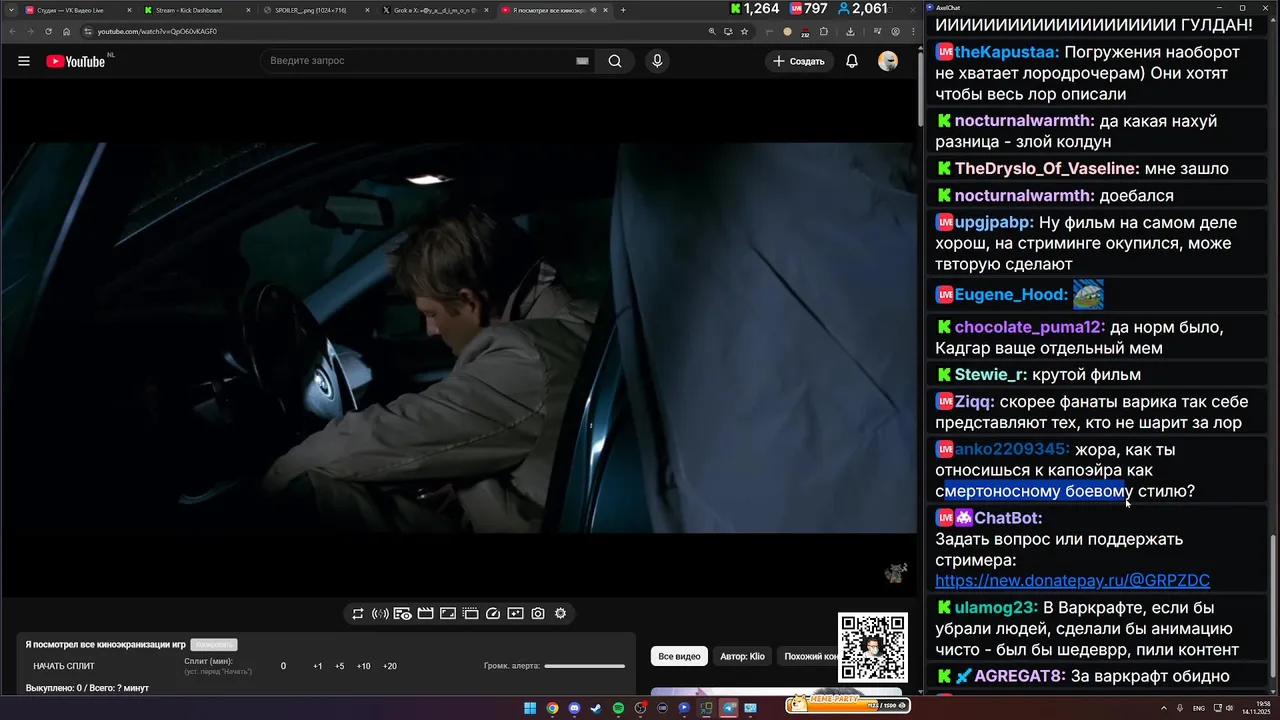This screenshot has width=1280, height=720.
Task: Click the MEME PARTY widget on taskbar
Action: pos(848,704)
